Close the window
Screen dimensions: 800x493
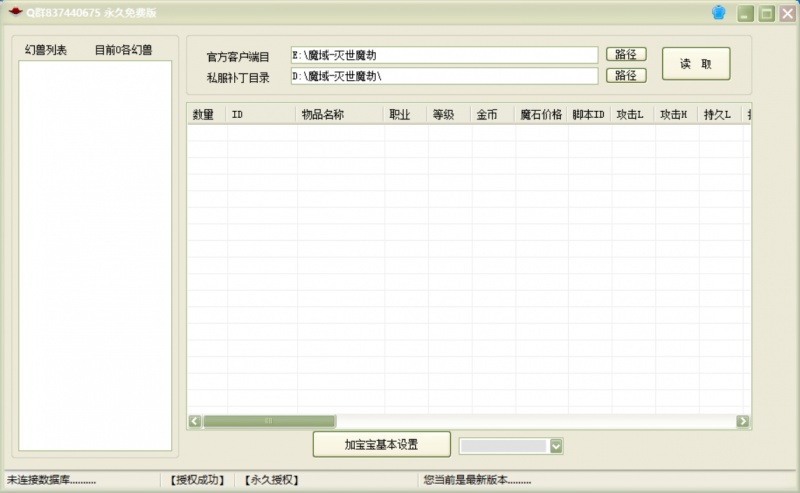coord(788,13)
